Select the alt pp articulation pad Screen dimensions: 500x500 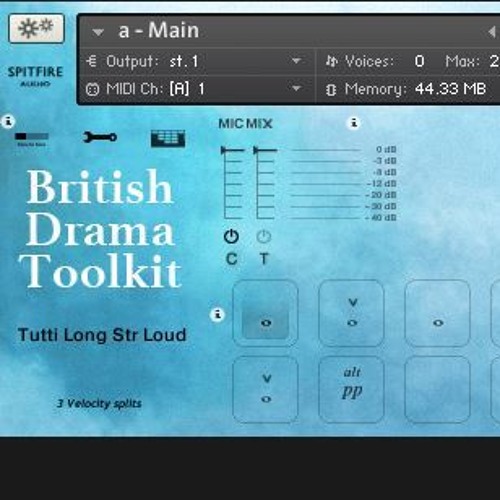[x=352, y=390]
